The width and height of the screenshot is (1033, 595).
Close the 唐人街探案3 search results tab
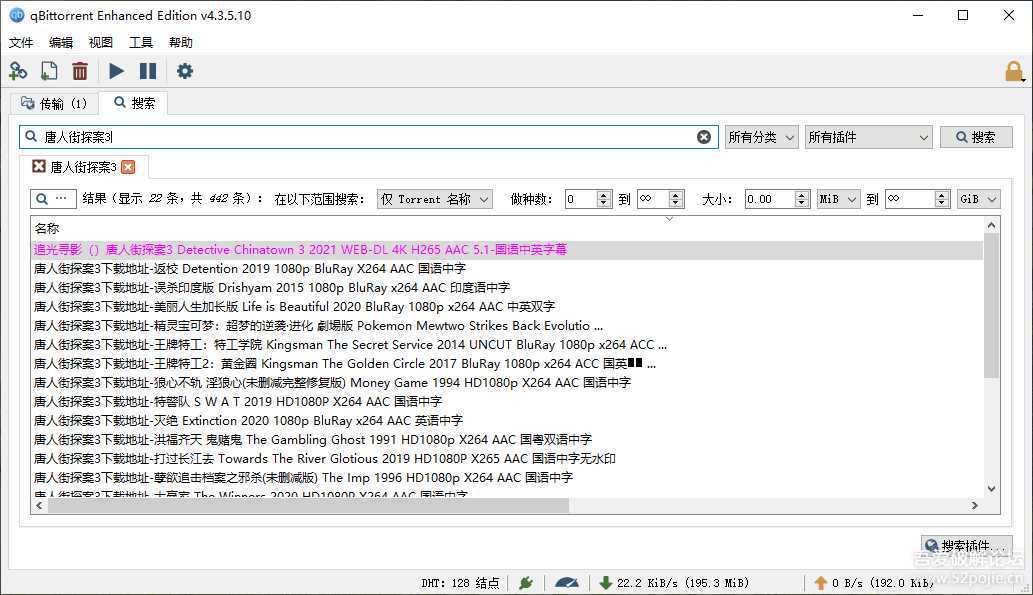128,167
